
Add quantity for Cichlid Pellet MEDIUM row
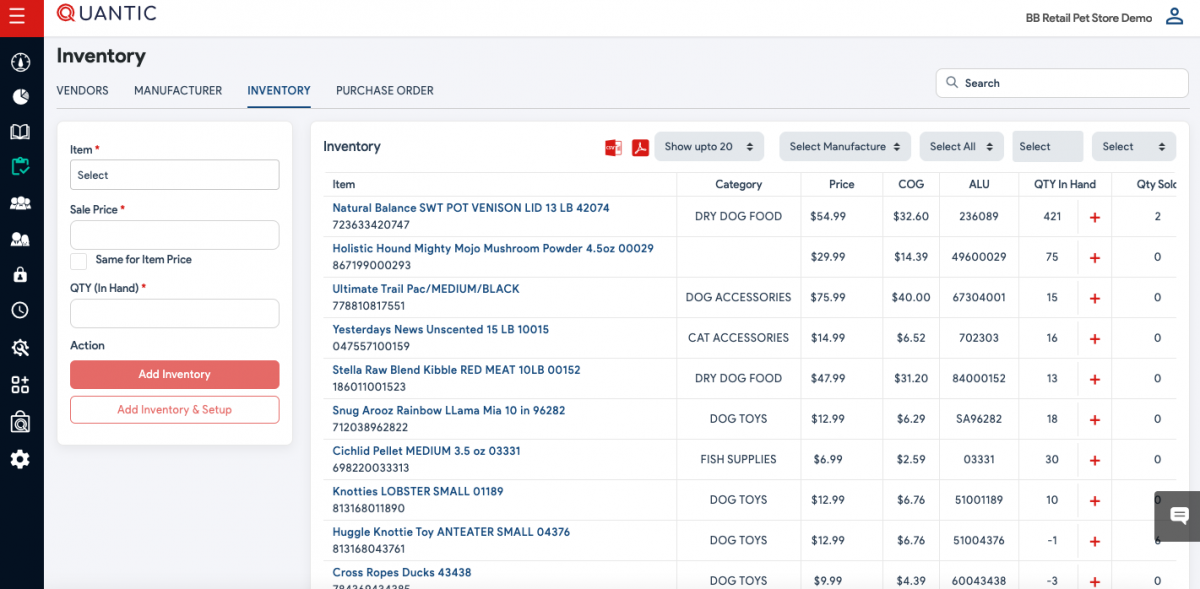pos(1094,460)
